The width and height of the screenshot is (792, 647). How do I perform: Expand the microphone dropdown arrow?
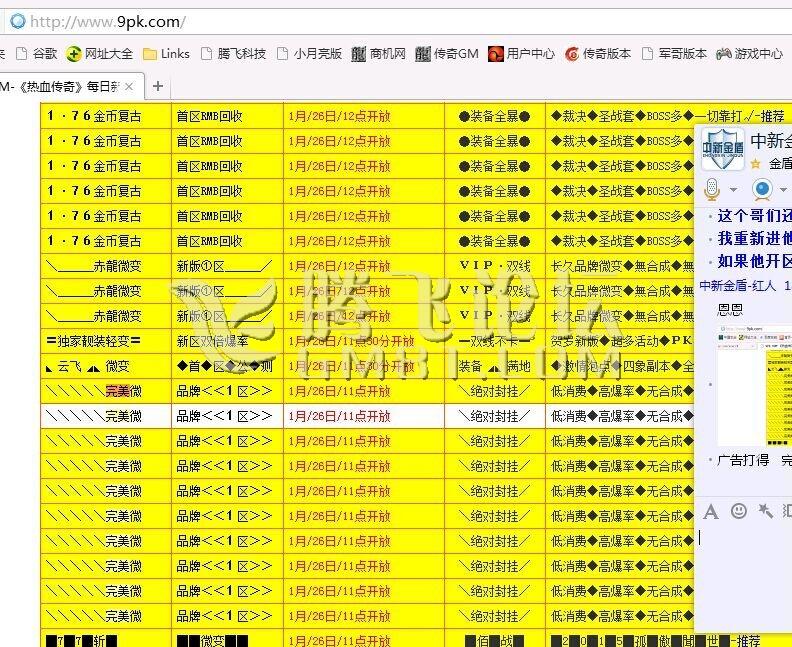click(733, 190)
